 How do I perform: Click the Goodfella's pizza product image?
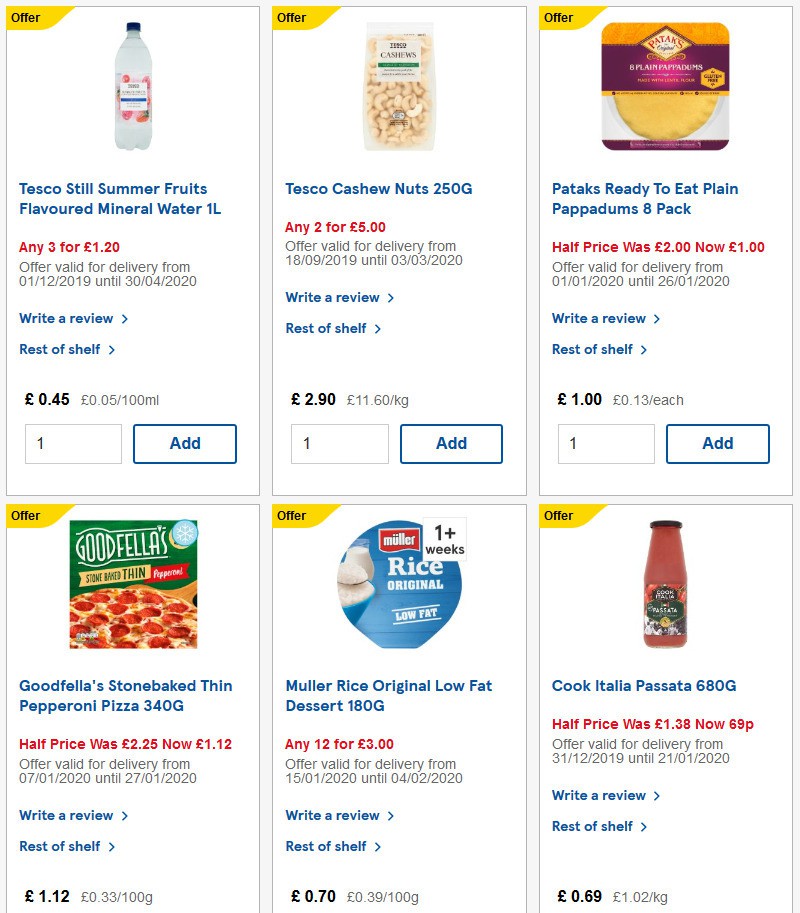coord(133,583)
